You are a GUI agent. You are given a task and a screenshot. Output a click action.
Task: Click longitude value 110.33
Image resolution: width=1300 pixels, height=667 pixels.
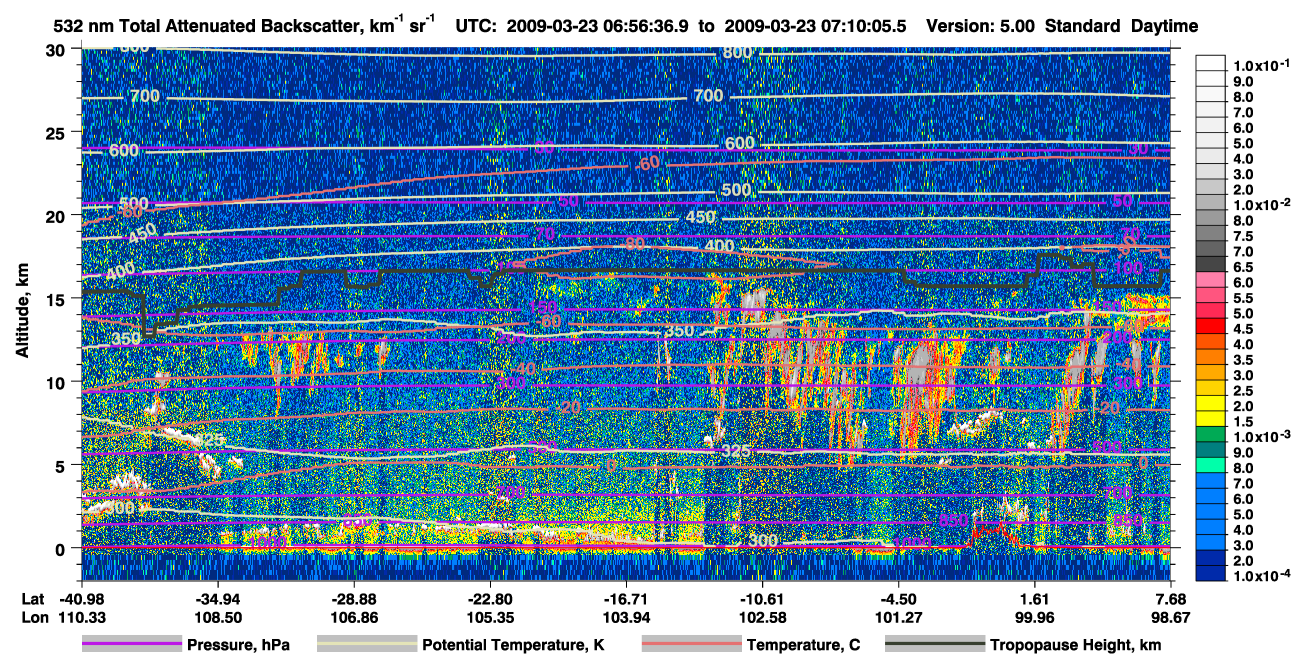82,617
